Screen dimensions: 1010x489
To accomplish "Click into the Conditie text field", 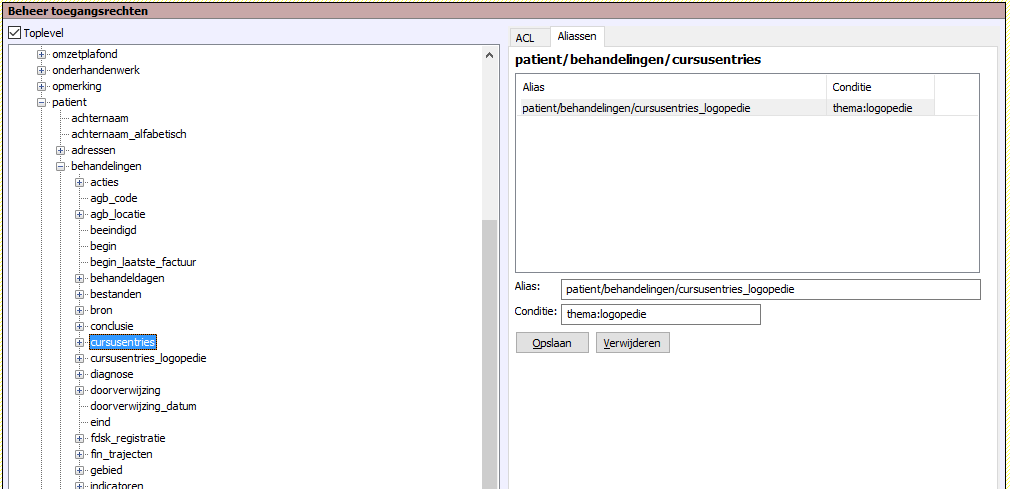I will pos(660,314).
